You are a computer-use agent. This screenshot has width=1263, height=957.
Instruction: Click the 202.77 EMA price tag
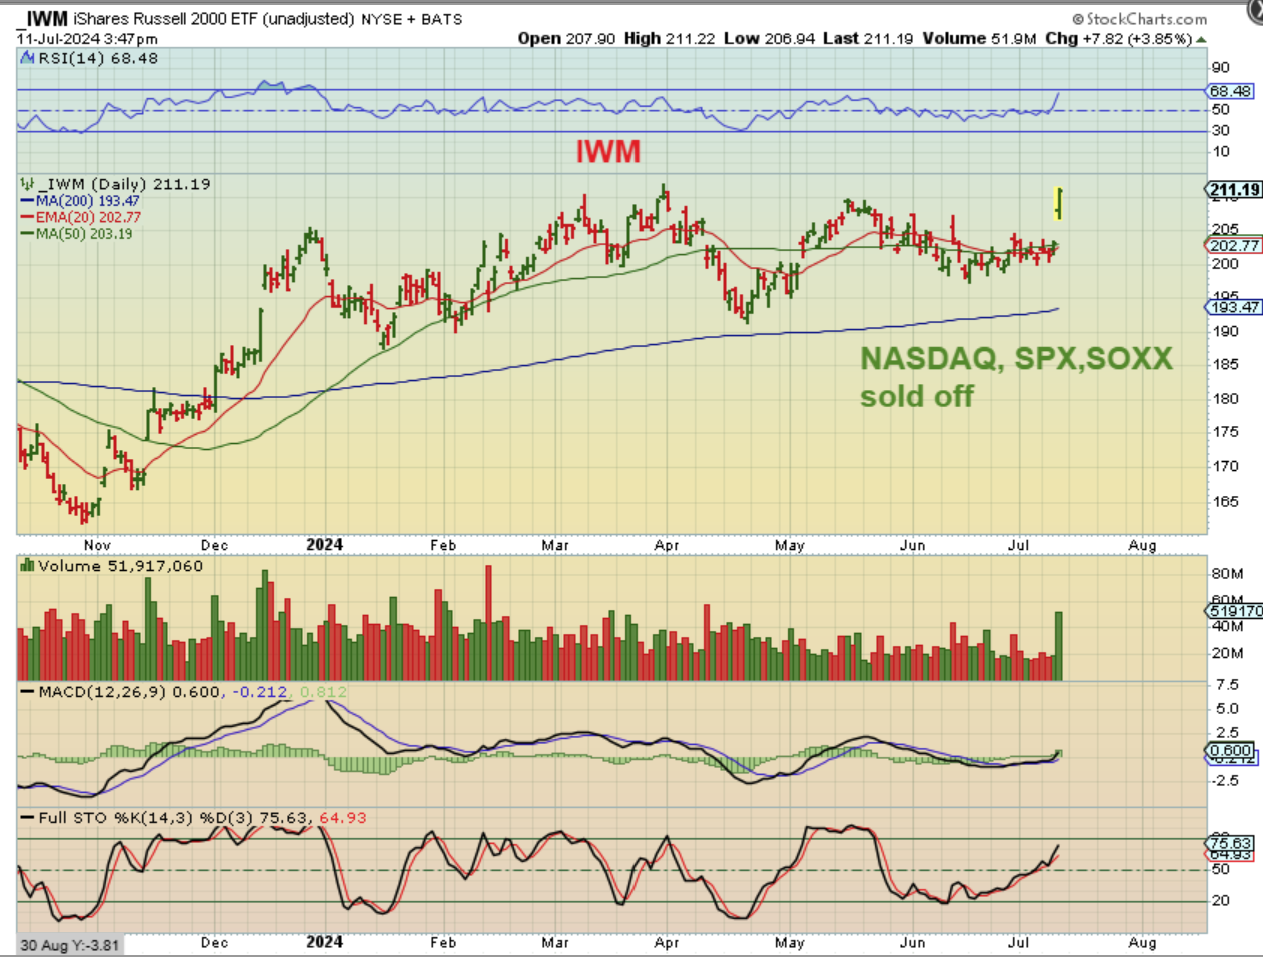[1234, 246]
